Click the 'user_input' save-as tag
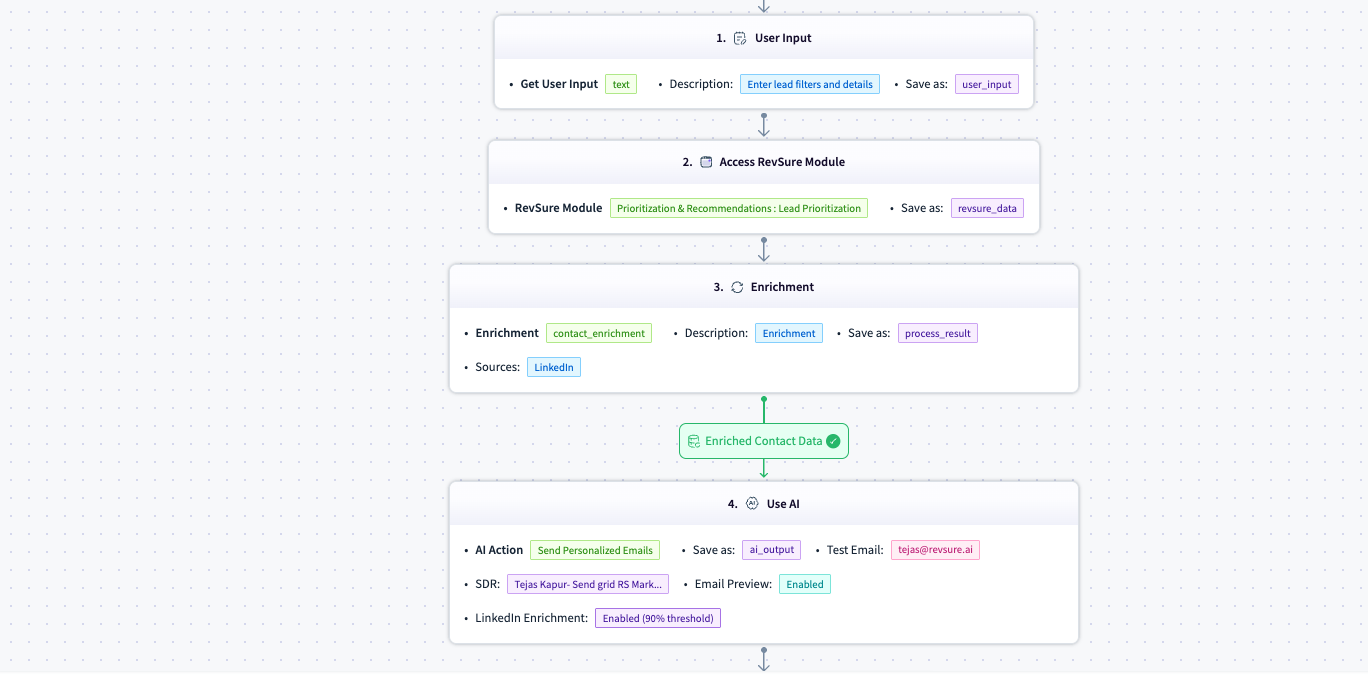1368x675 pixels. (987, 84)
